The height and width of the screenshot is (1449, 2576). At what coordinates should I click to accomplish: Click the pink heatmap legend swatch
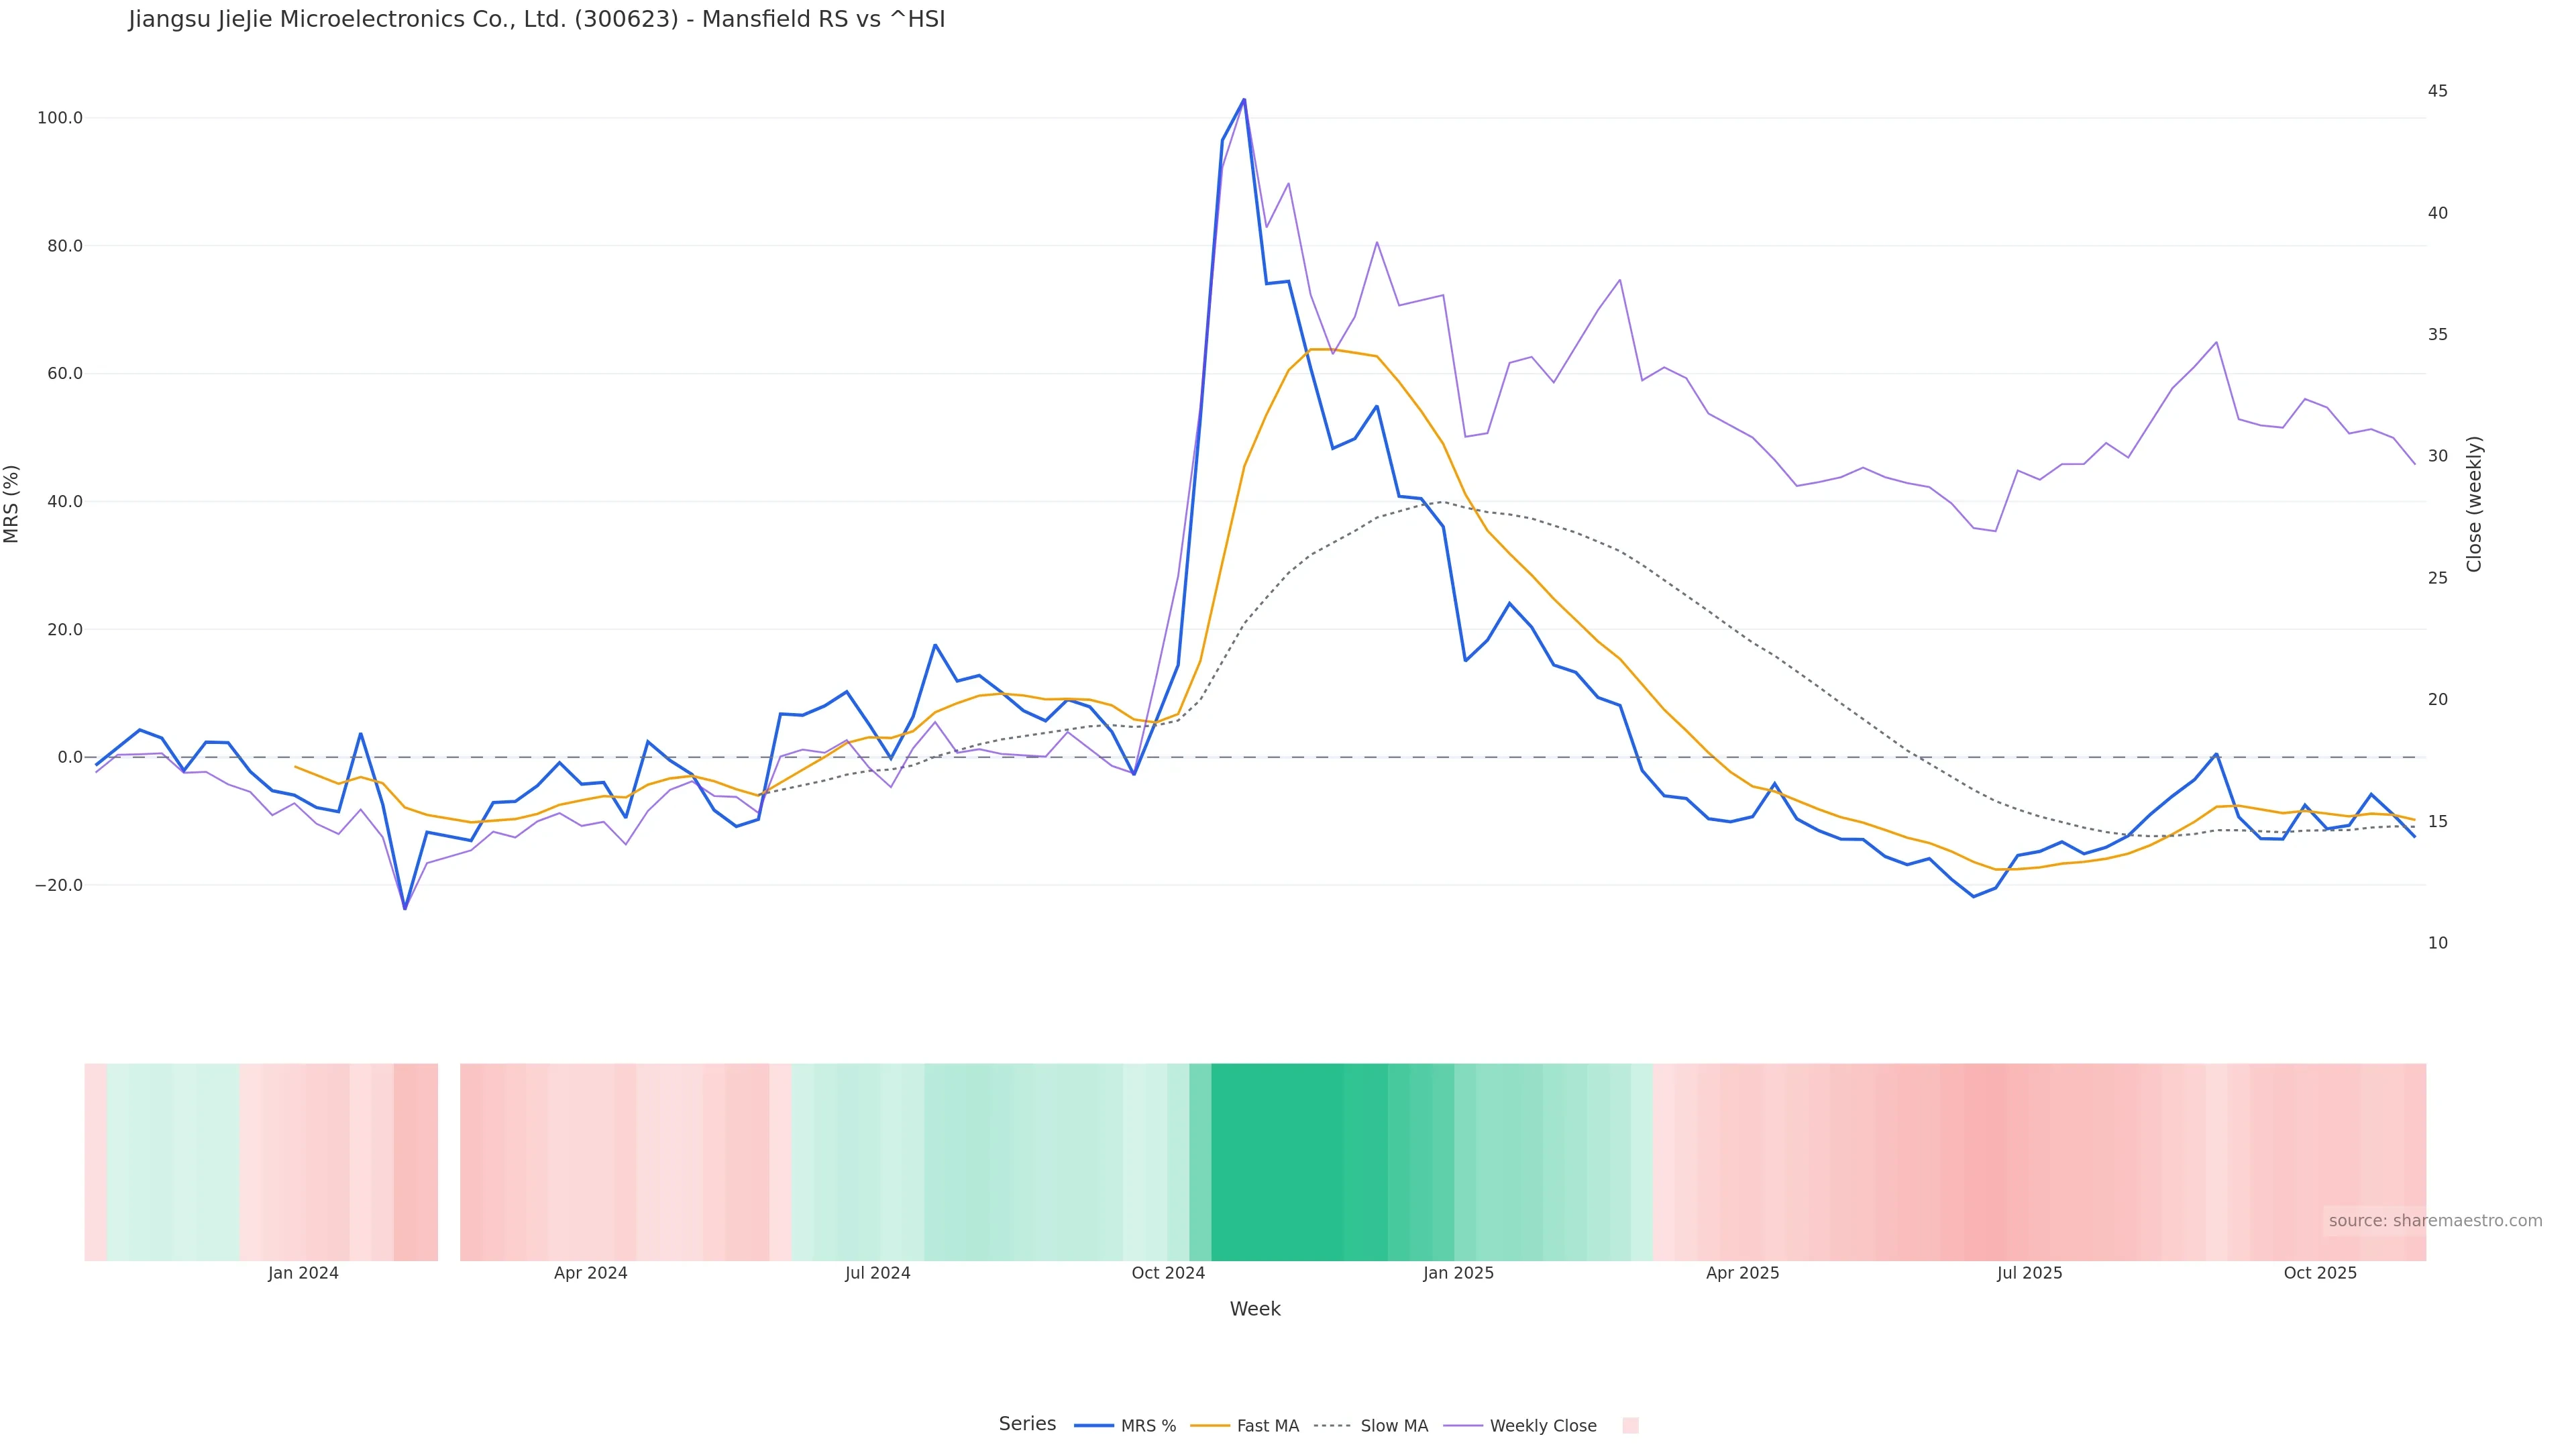click(x=1630, y=1426)
